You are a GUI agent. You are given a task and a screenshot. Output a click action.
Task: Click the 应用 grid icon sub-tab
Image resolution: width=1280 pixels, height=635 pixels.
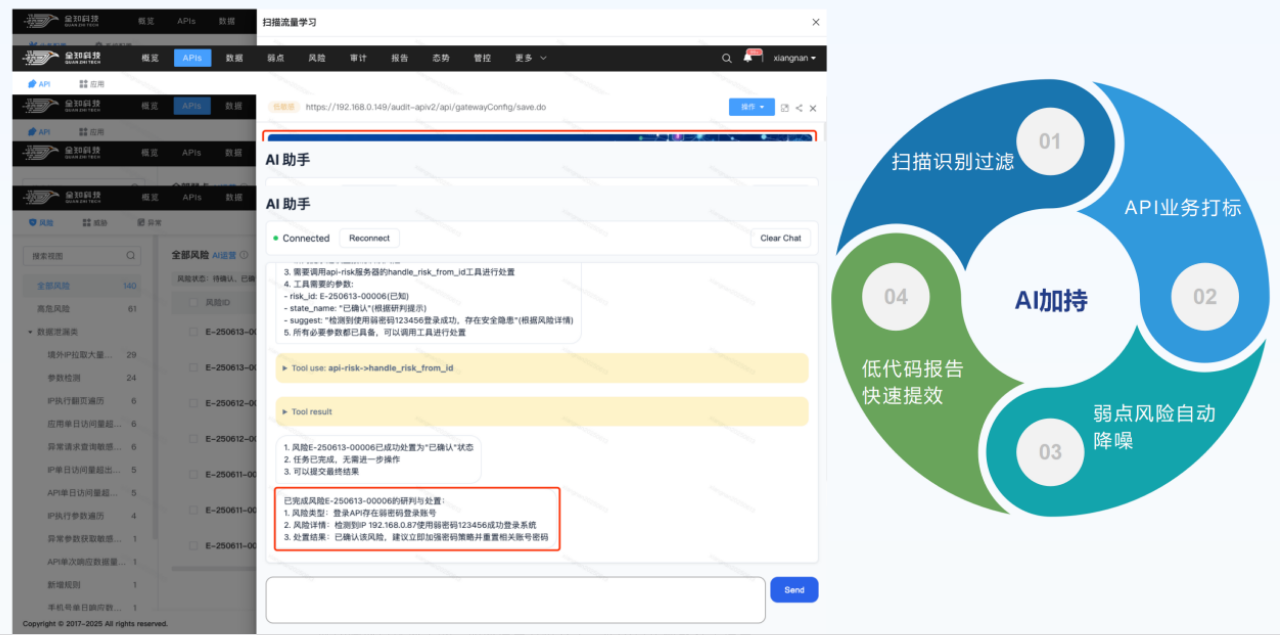[x=91, y=84]
